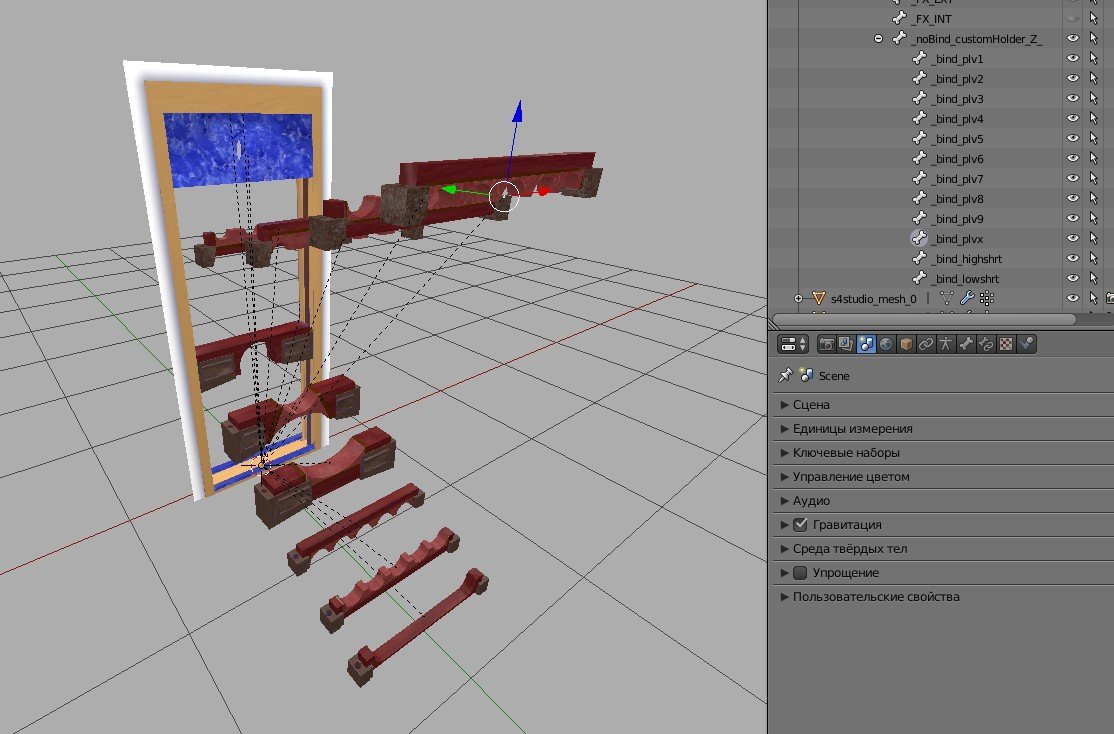
Task: Open the Object properties tab (orange cube)
Action: click(906, 344)
